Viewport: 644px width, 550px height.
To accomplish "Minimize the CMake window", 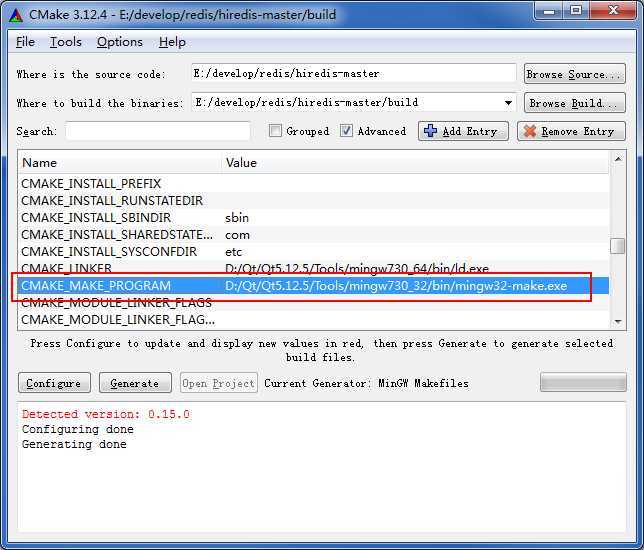I will (549, 11).
